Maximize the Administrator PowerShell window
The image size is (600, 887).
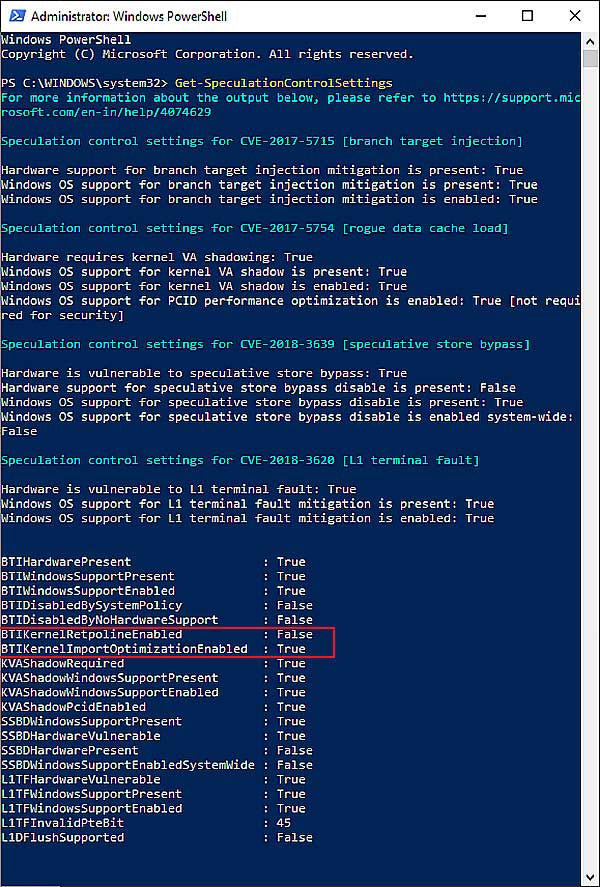(x=527, y=16)
